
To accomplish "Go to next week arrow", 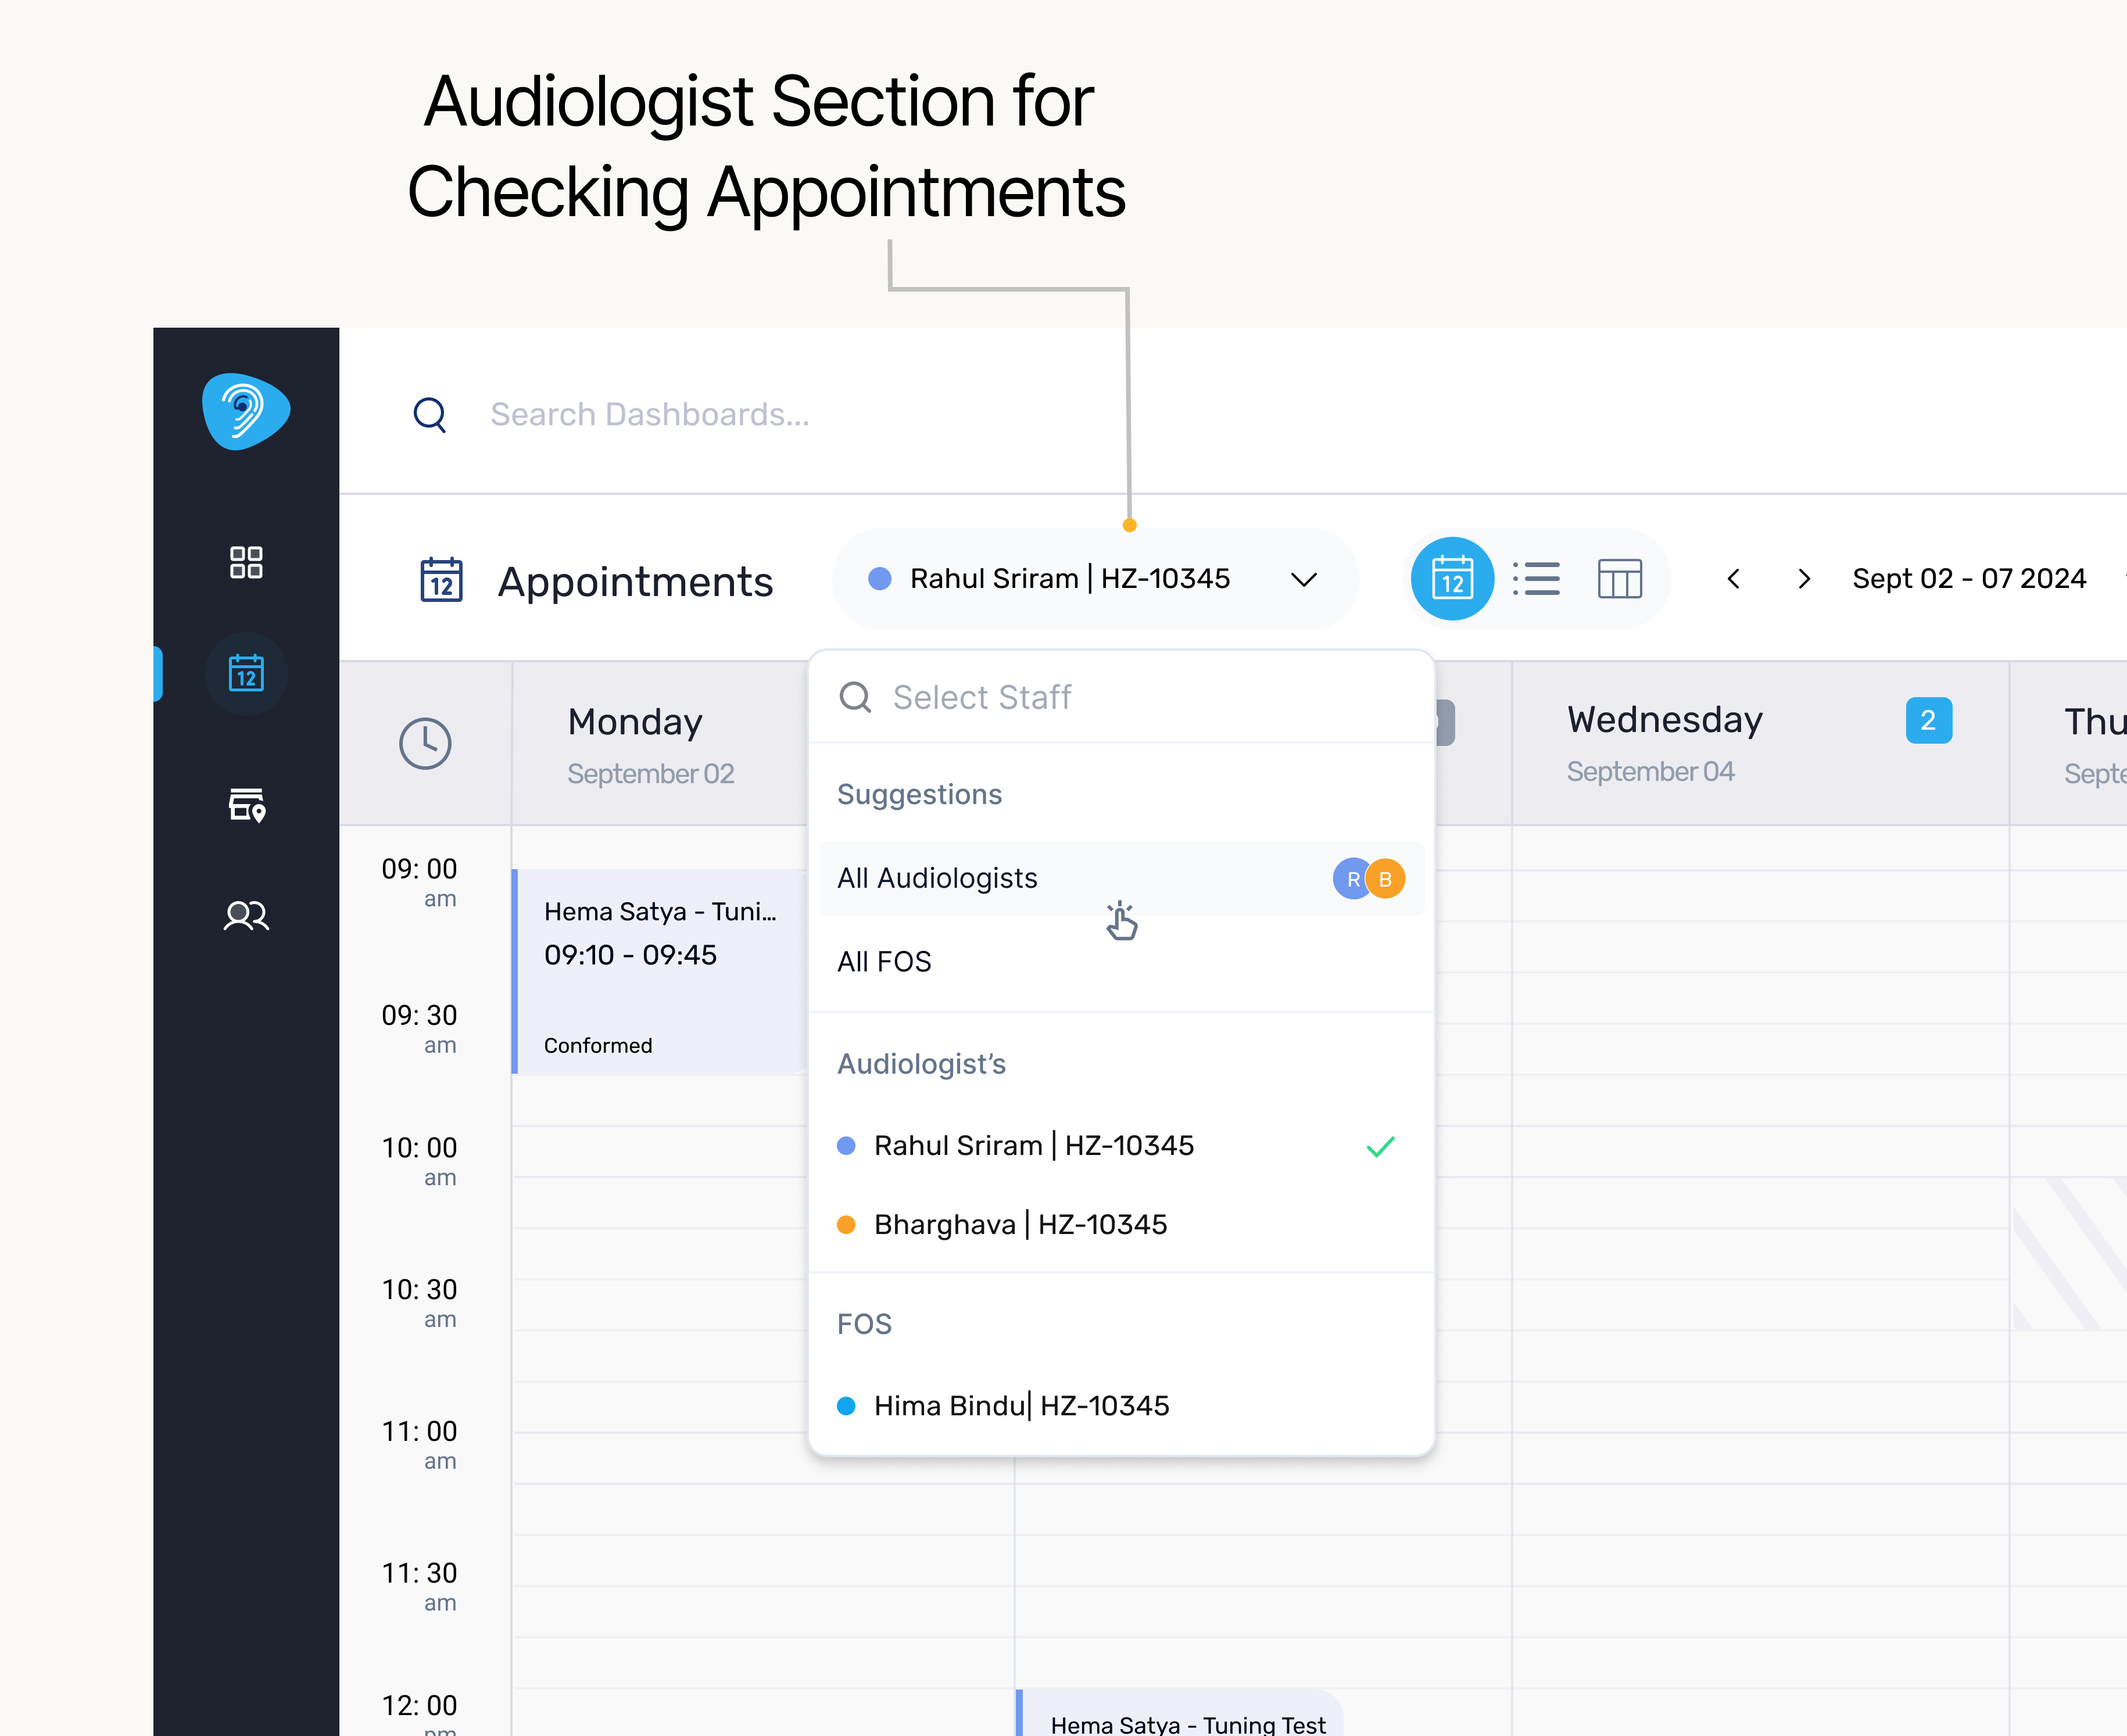I will pos(1804,579).
